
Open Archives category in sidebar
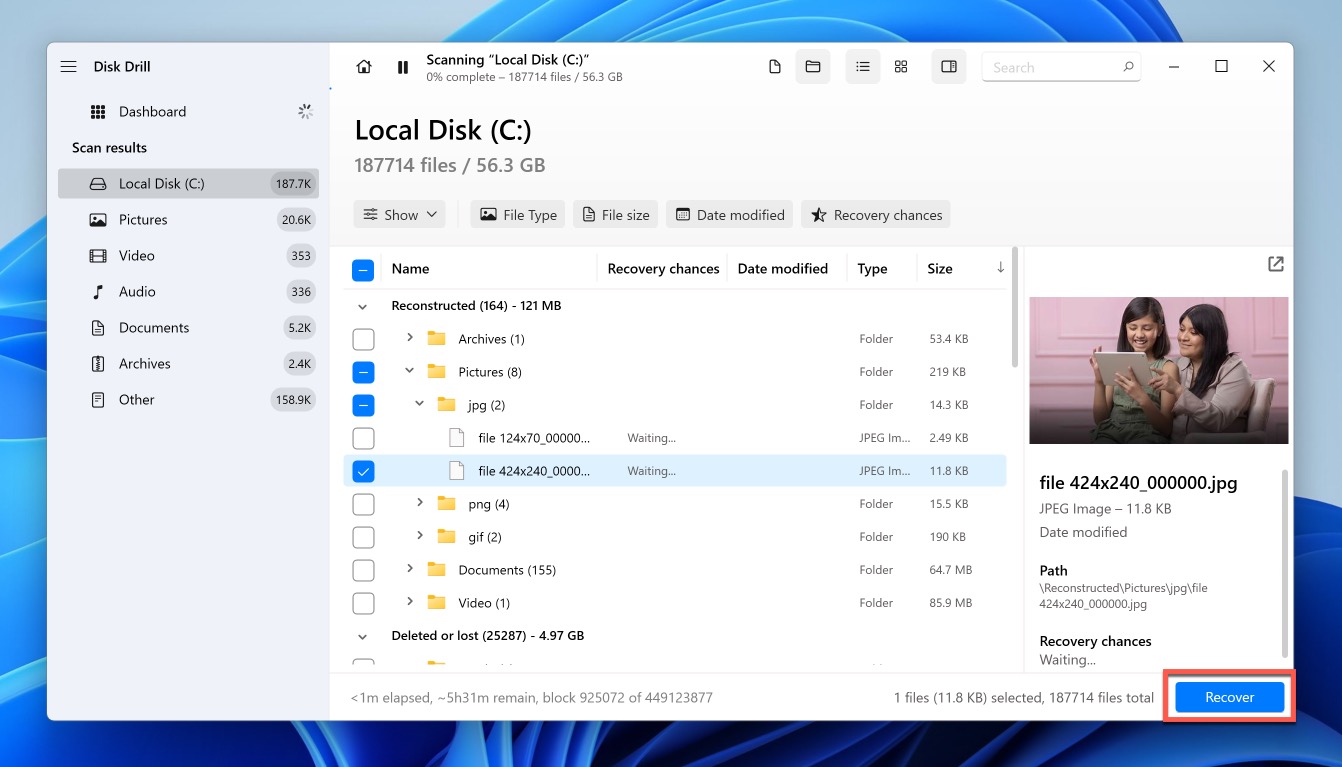pyautogui.click(x=188, y=364)
